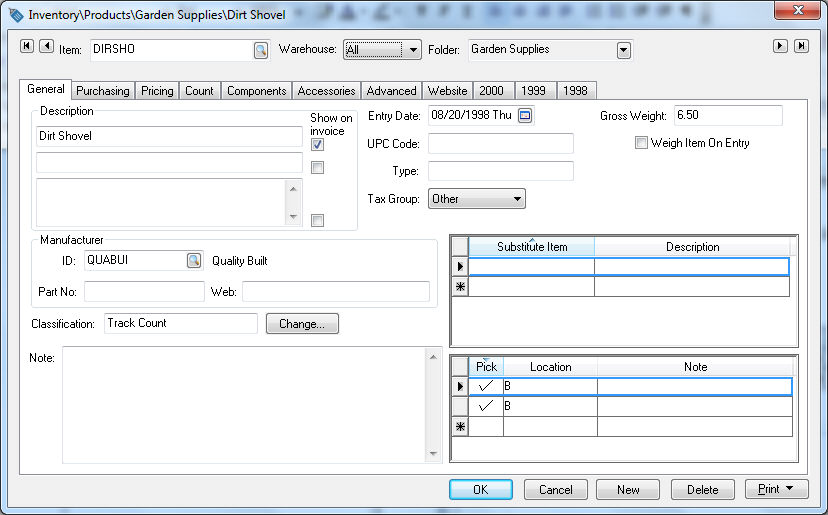Click the Location column header
Screen dimensions: 828x515
[x=550, y=367]
